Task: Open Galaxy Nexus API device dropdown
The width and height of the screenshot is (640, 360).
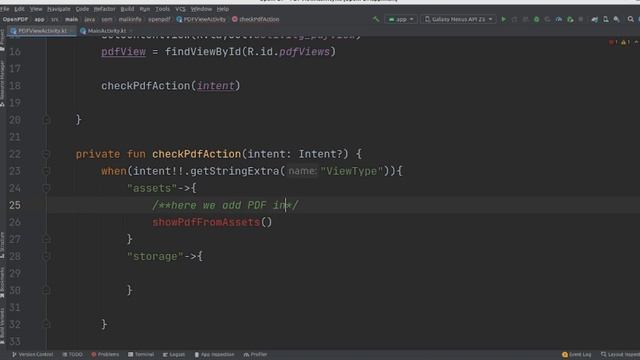Action: point(458,19)
